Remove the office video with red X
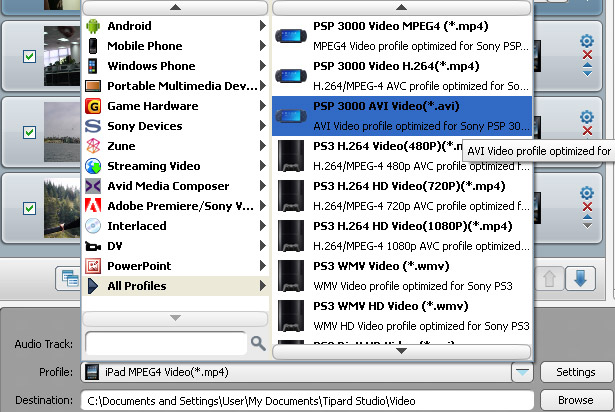 [x=587, y=55]
